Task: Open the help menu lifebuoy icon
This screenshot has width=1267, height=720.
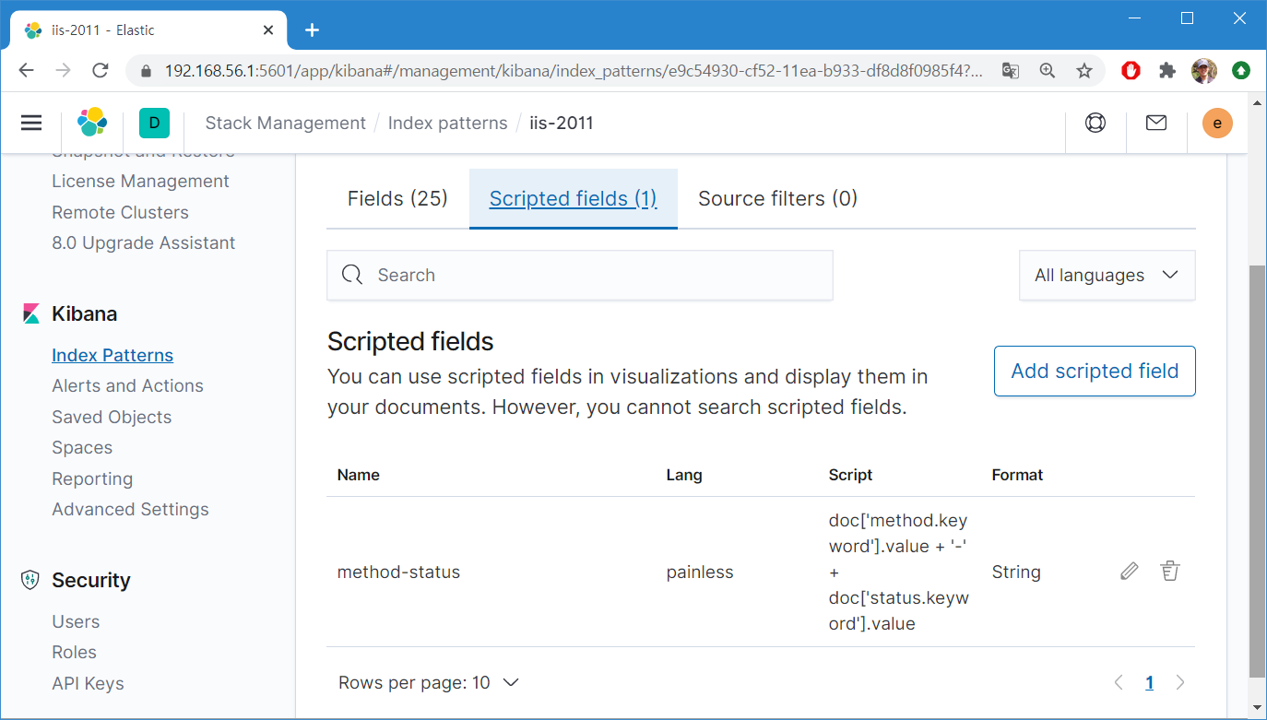Action: [x=1095, y=123]
